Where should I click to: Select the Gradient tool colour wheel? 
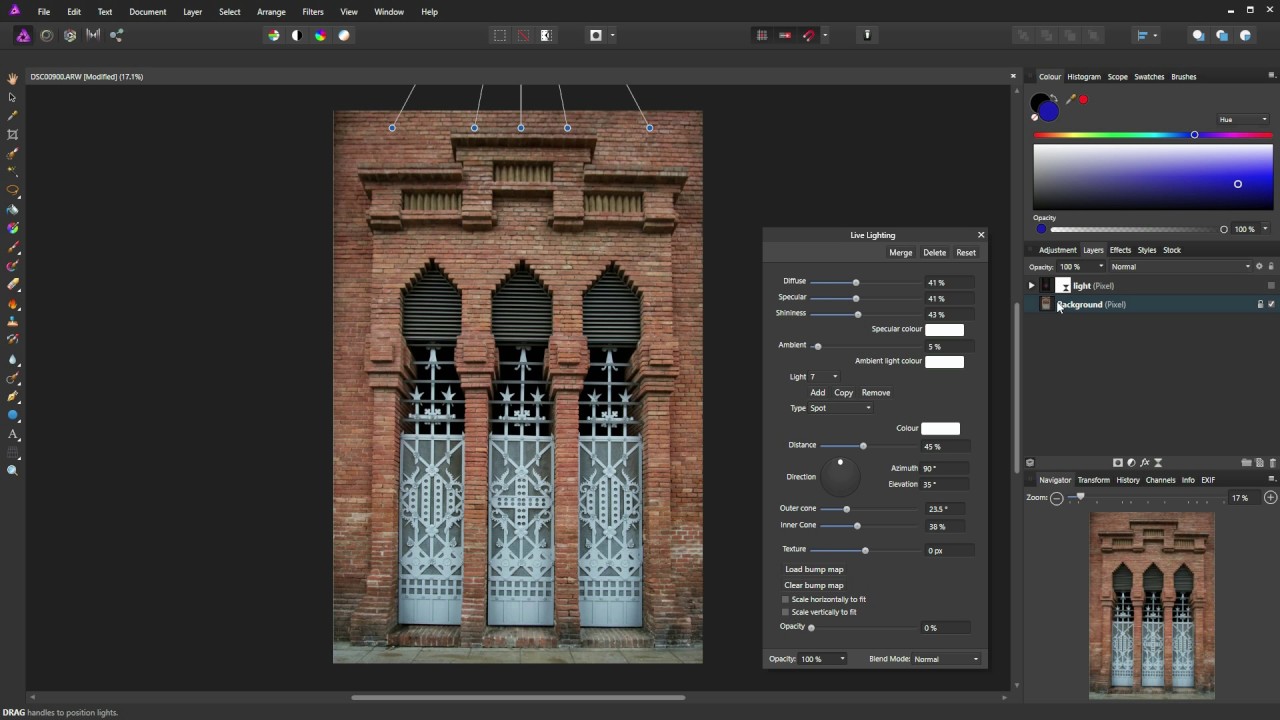click(x=12, y=228)
